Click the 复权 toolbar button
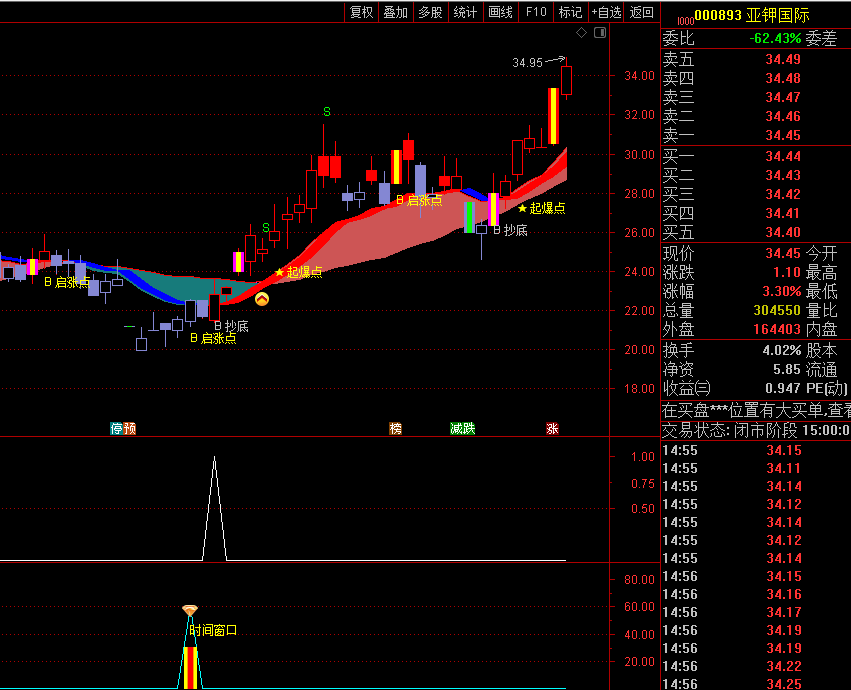Screen dimensions: 851x690 click(x=361, y=12)
